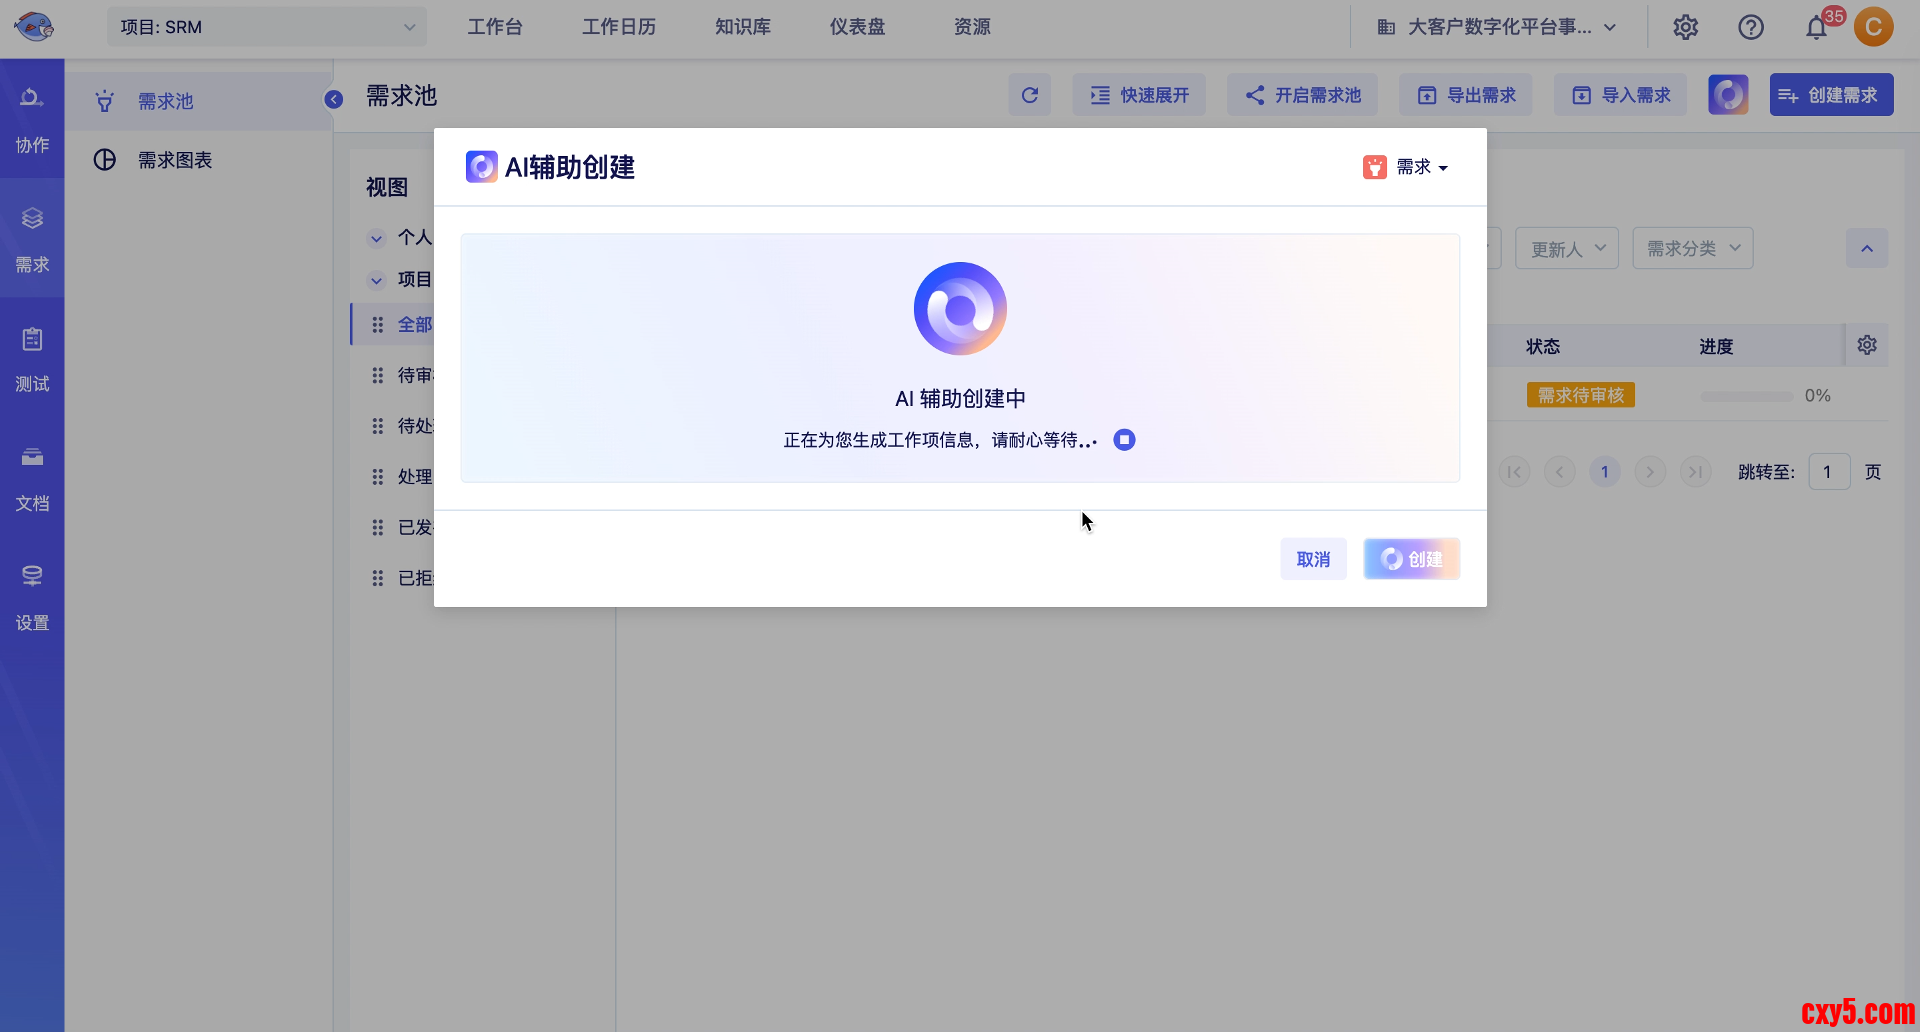Click the 导入需求 button

coord(1621,95)
